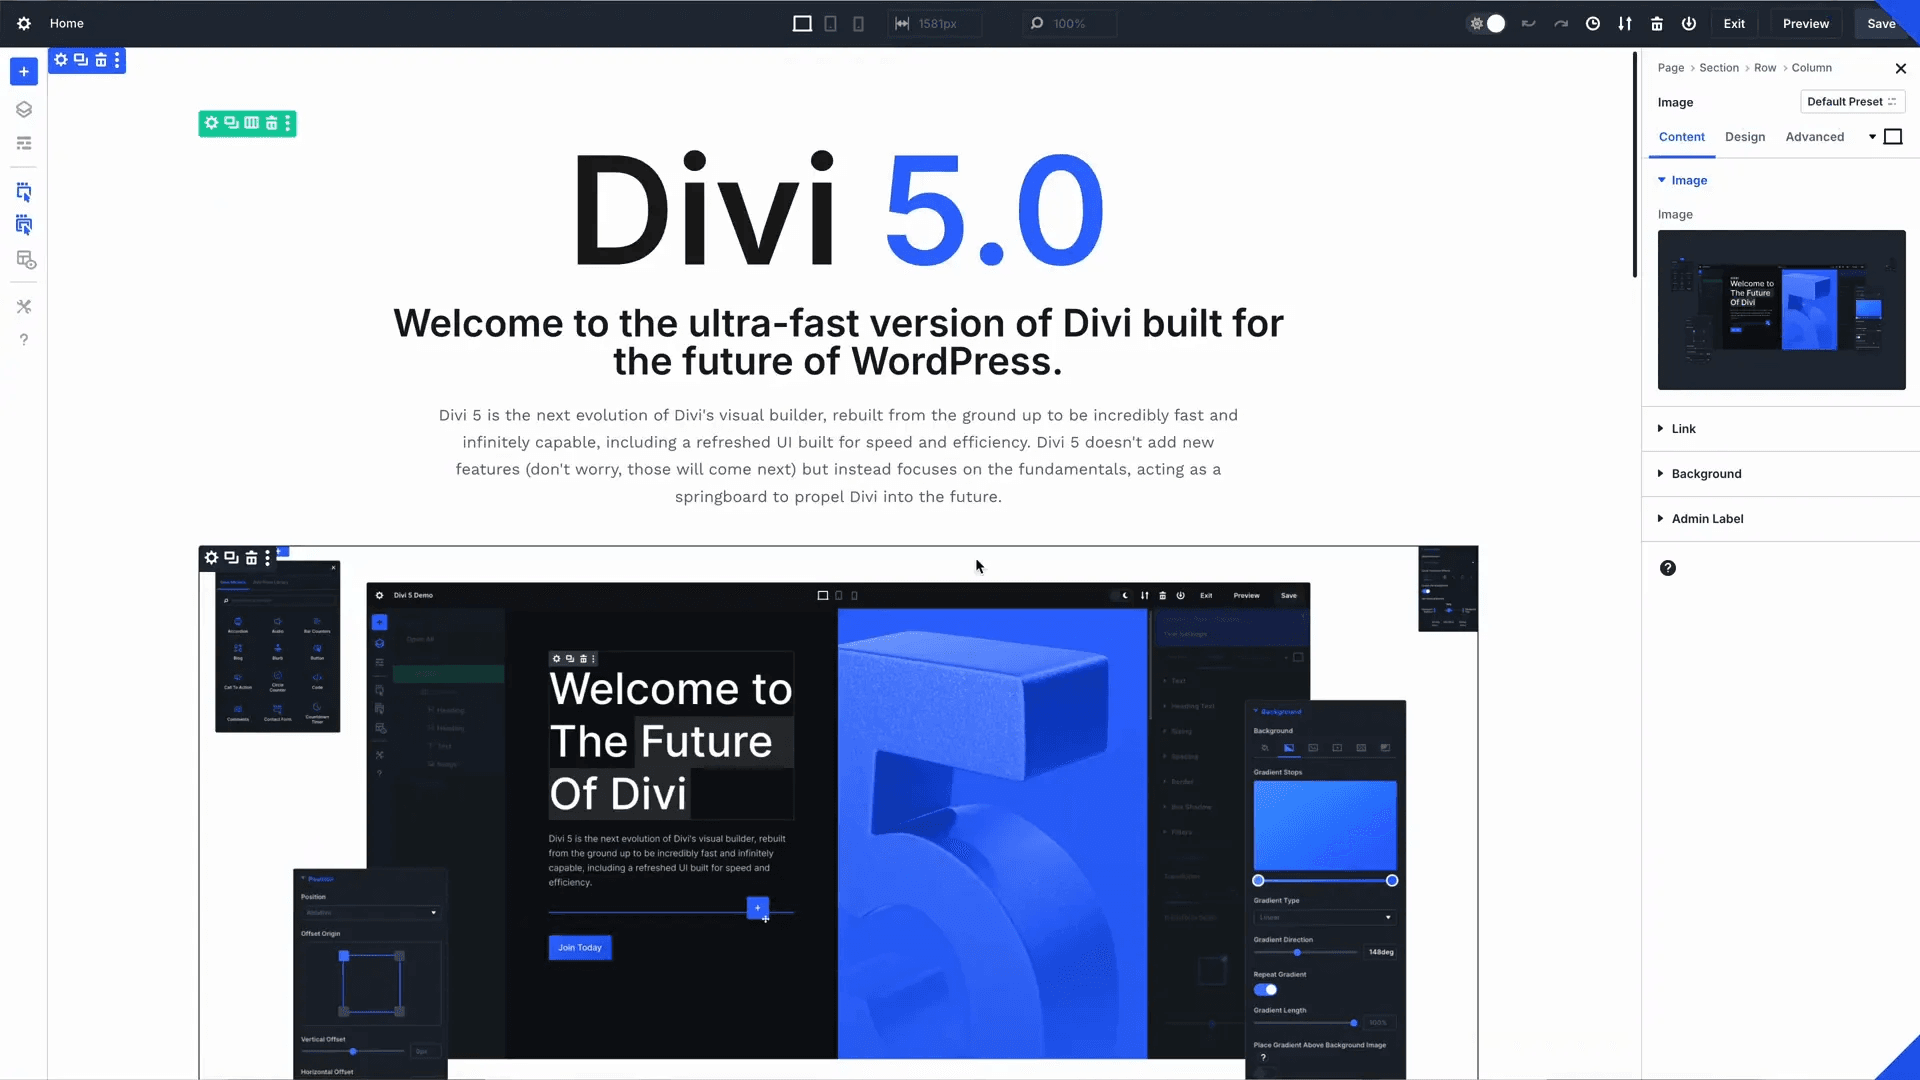Collapse the Image settings group
Screen dimensions: 1920x1080
pyautogui.click(x=1688, y=180)
